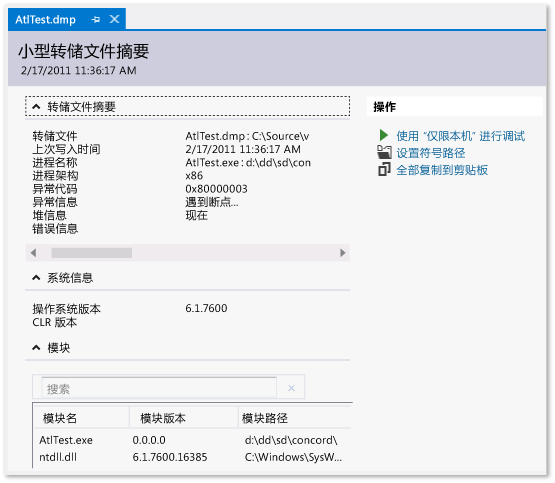Click the 错误信息 label
The image size is (555, 483).
[55, 229]
